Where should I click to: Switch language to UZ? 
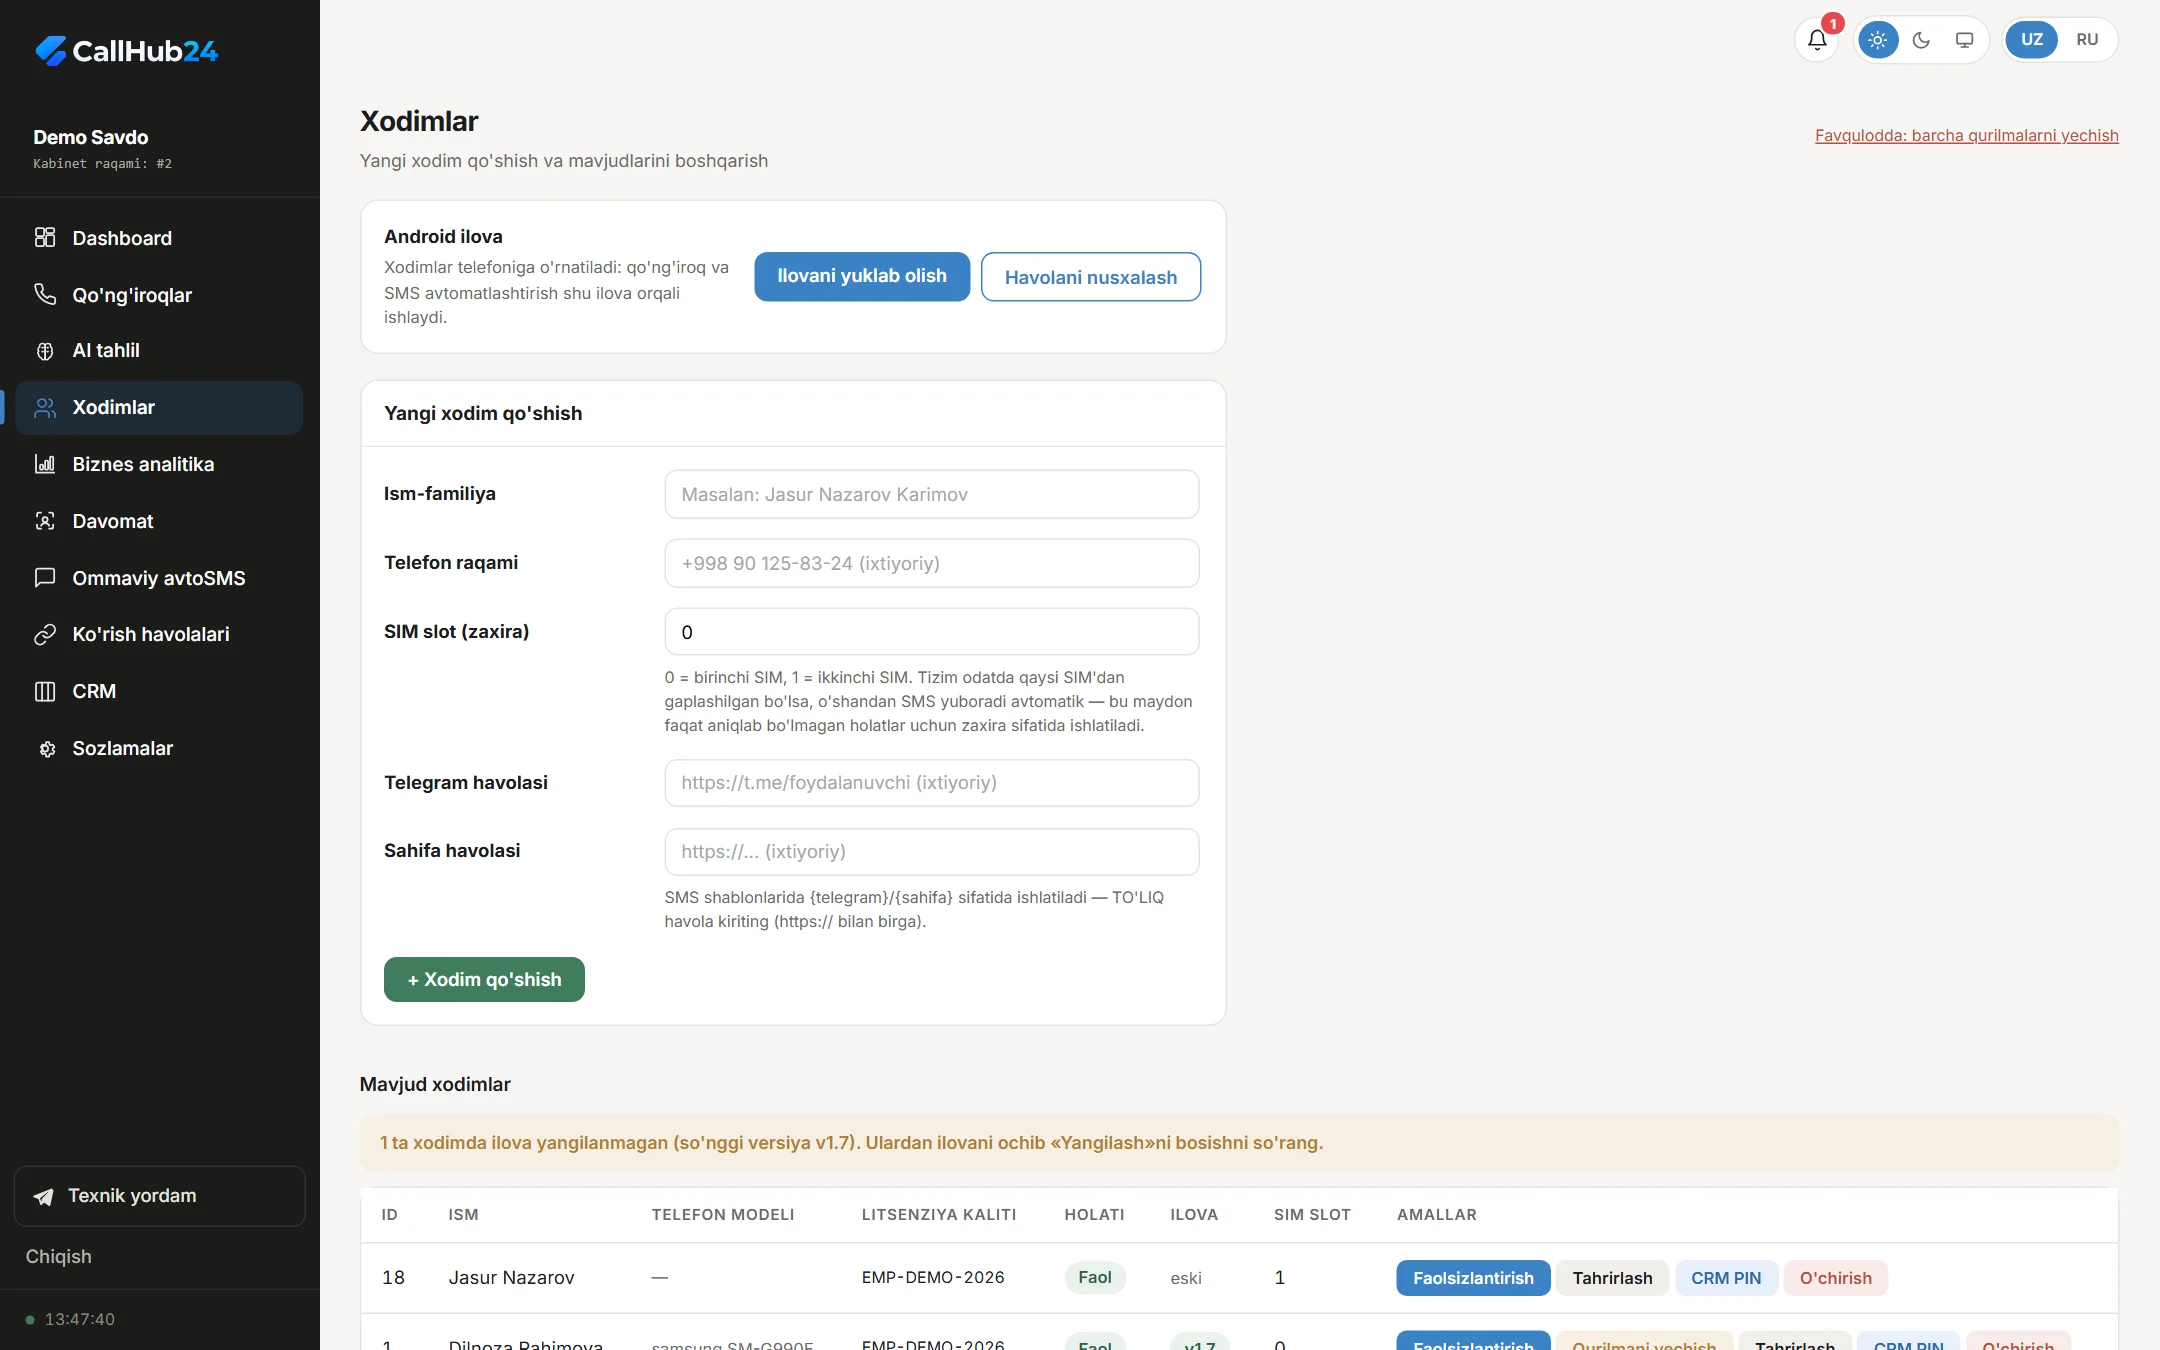click(x=2032, y=40)
